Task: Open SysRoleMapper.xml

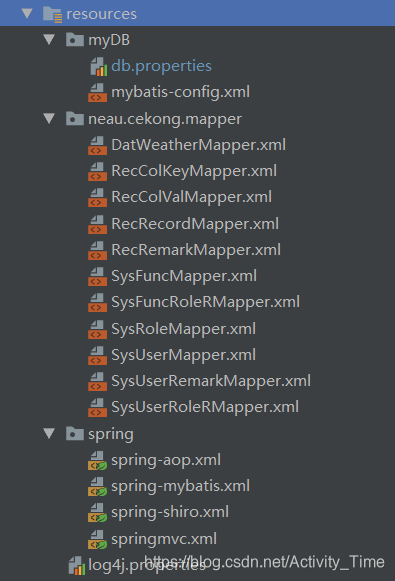Action: [x=183, y=329]
